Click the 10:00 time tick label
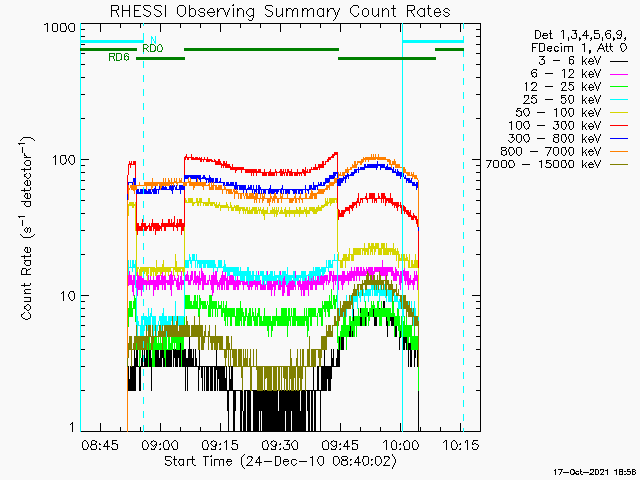640x480 pixels. (x=401, y=444)
